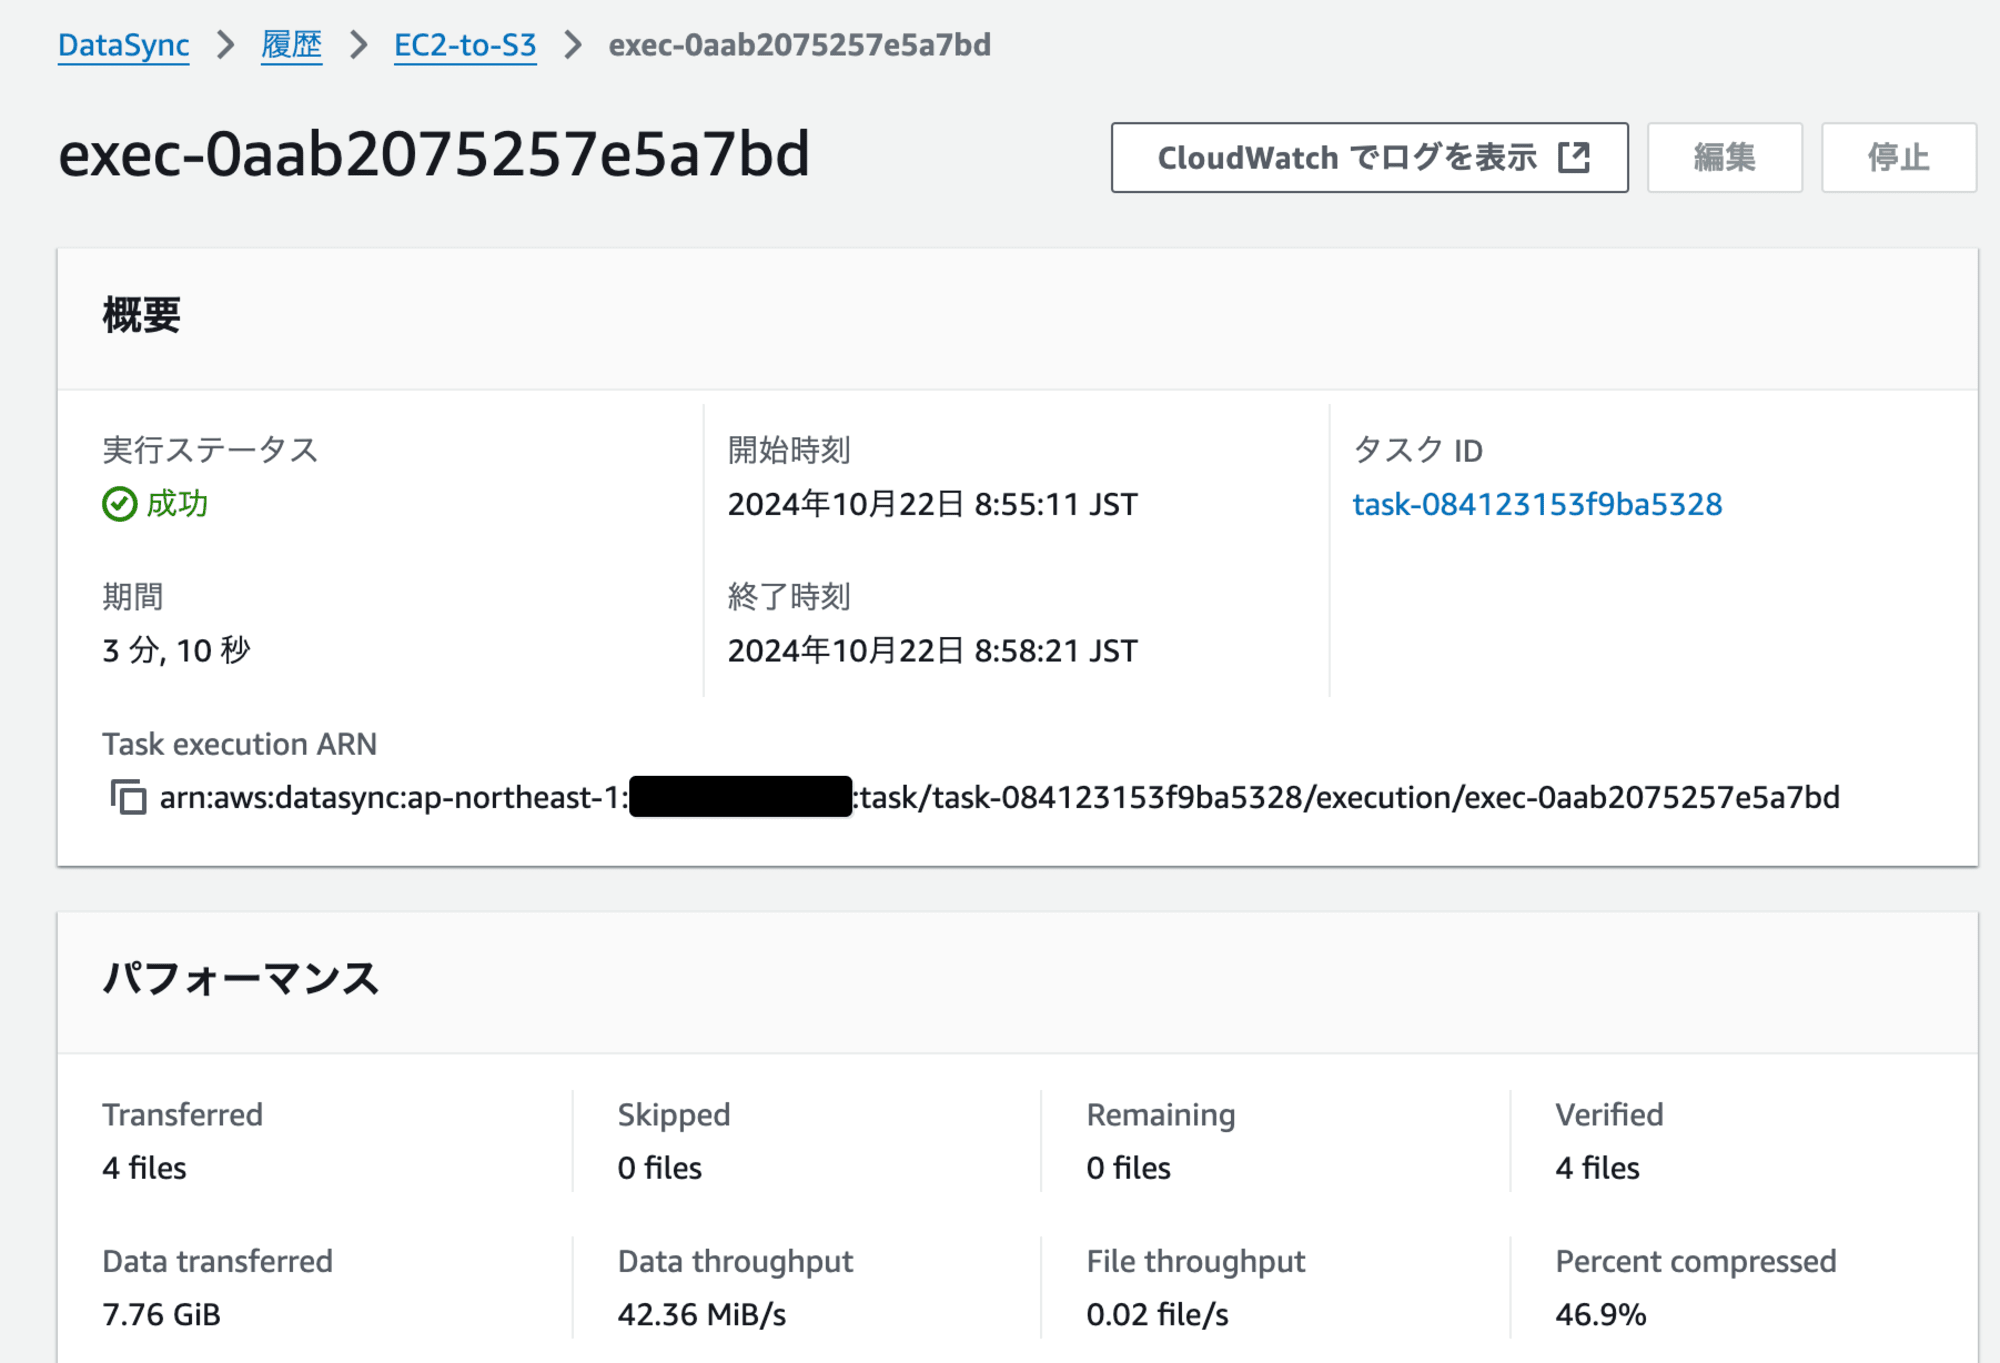Click the 実行ステータス label

tap(210, 450)
